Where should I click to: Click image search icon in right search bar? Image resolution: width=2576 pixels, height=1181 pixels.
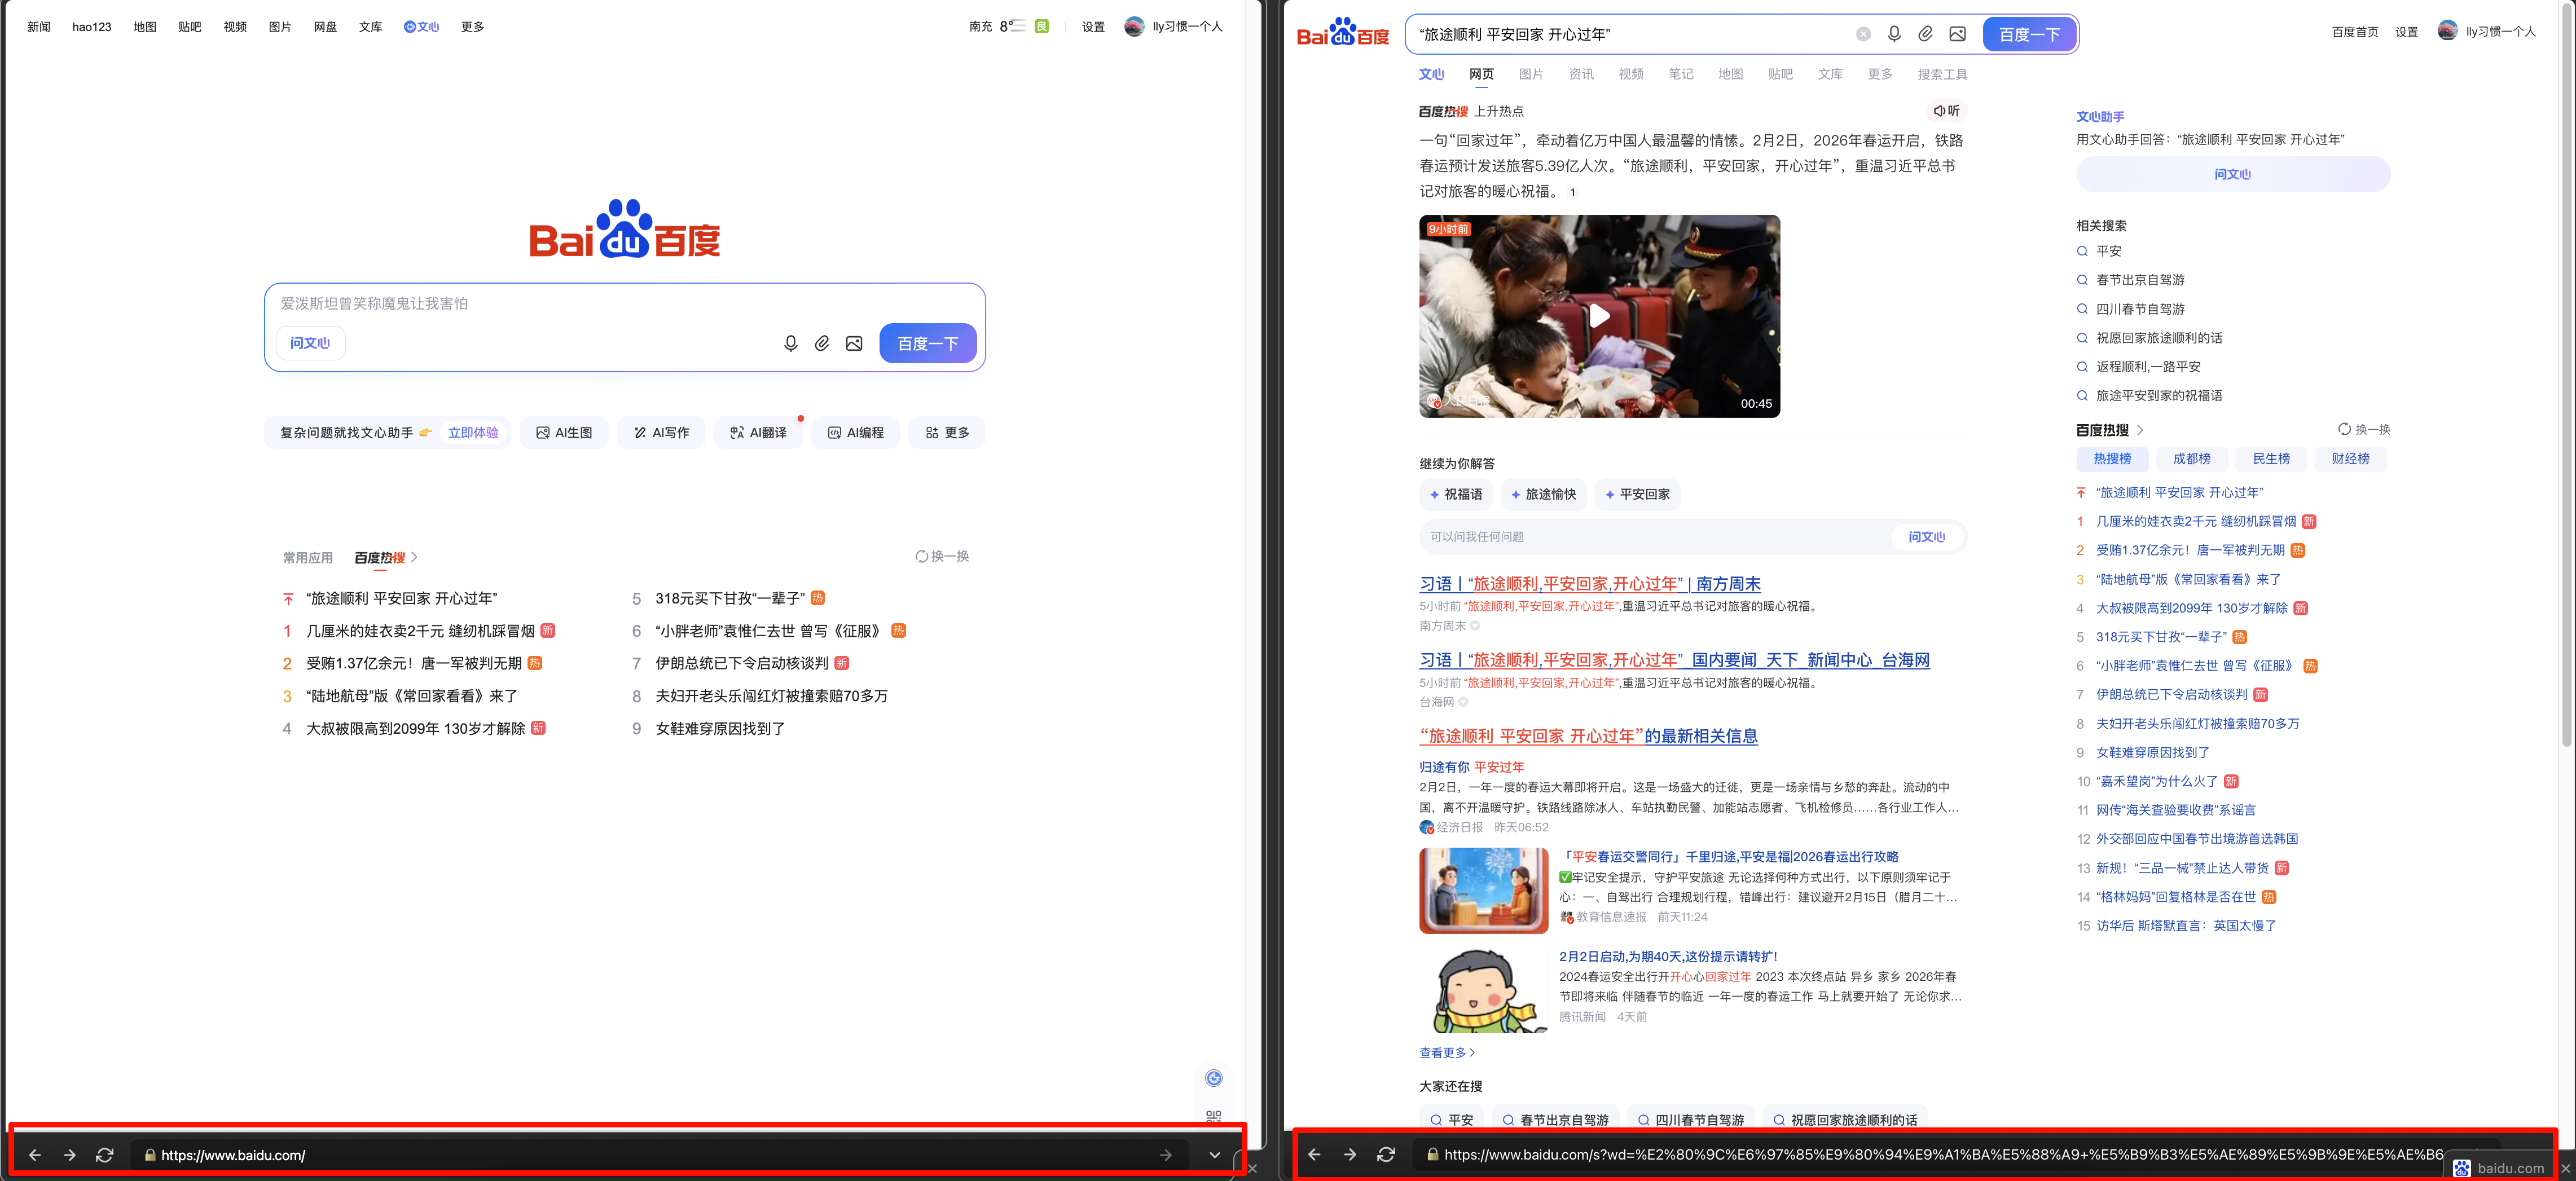tap(1957, 34)
